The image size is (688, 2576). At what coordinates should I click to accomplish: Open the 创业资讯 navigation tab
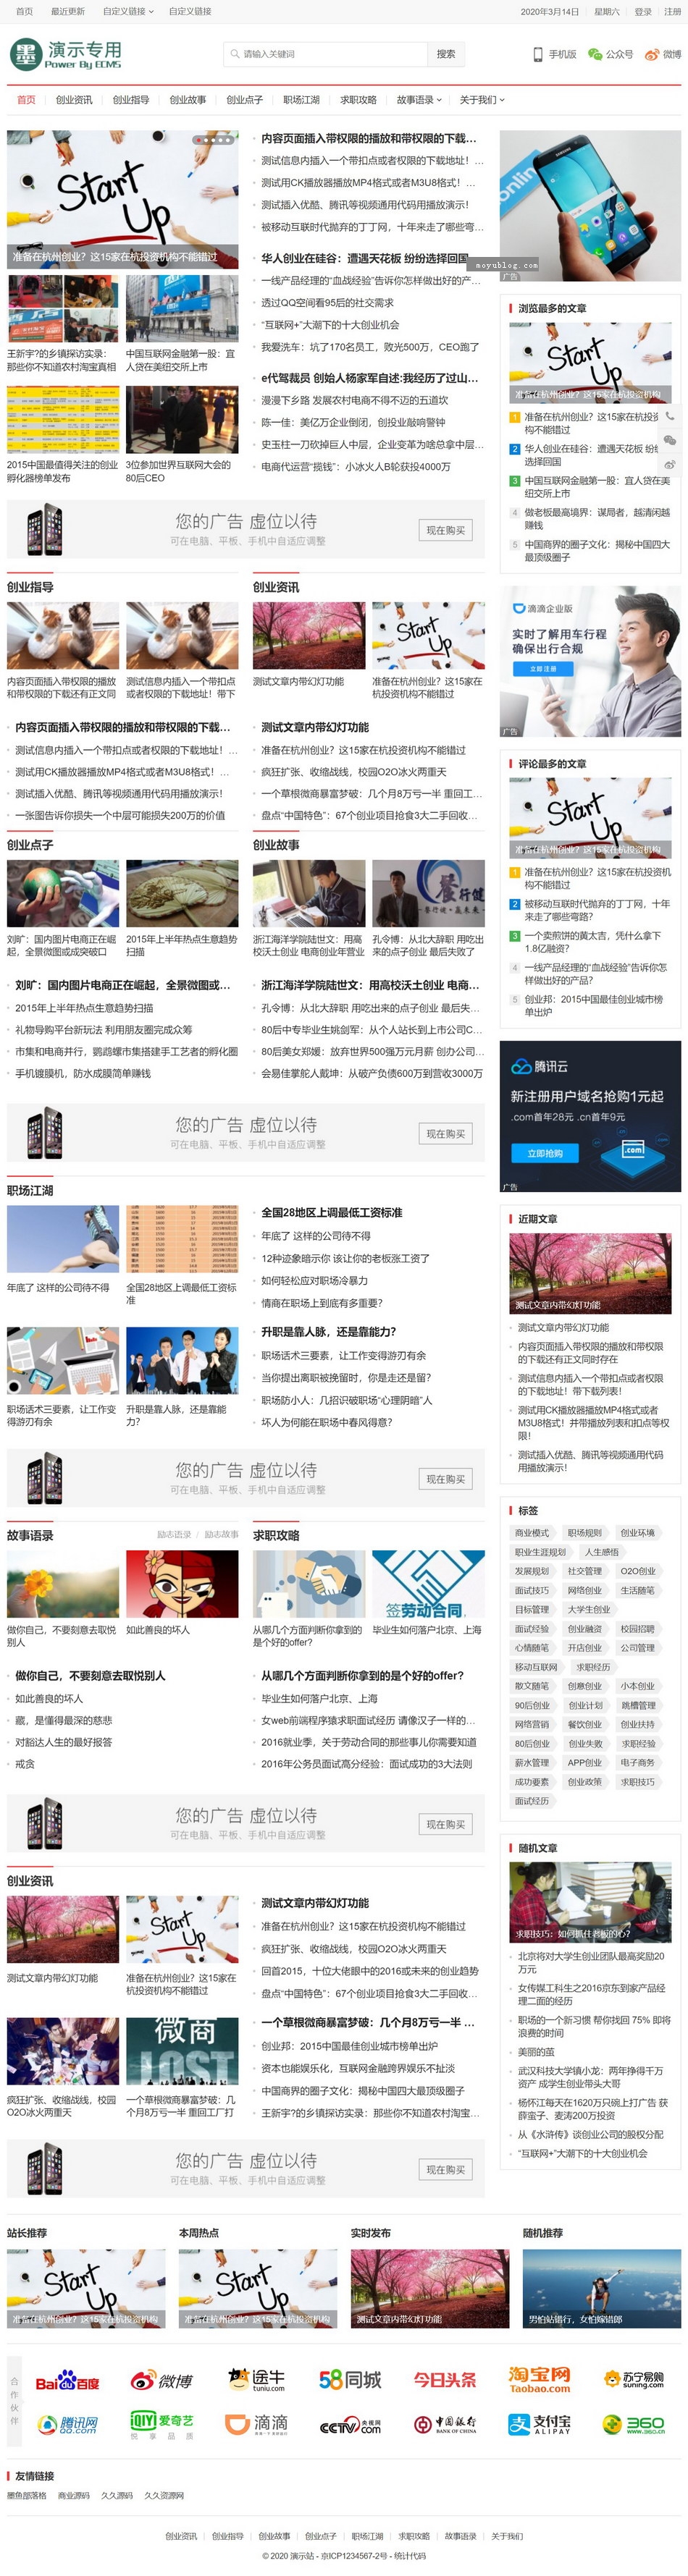[x=74, y=100]
